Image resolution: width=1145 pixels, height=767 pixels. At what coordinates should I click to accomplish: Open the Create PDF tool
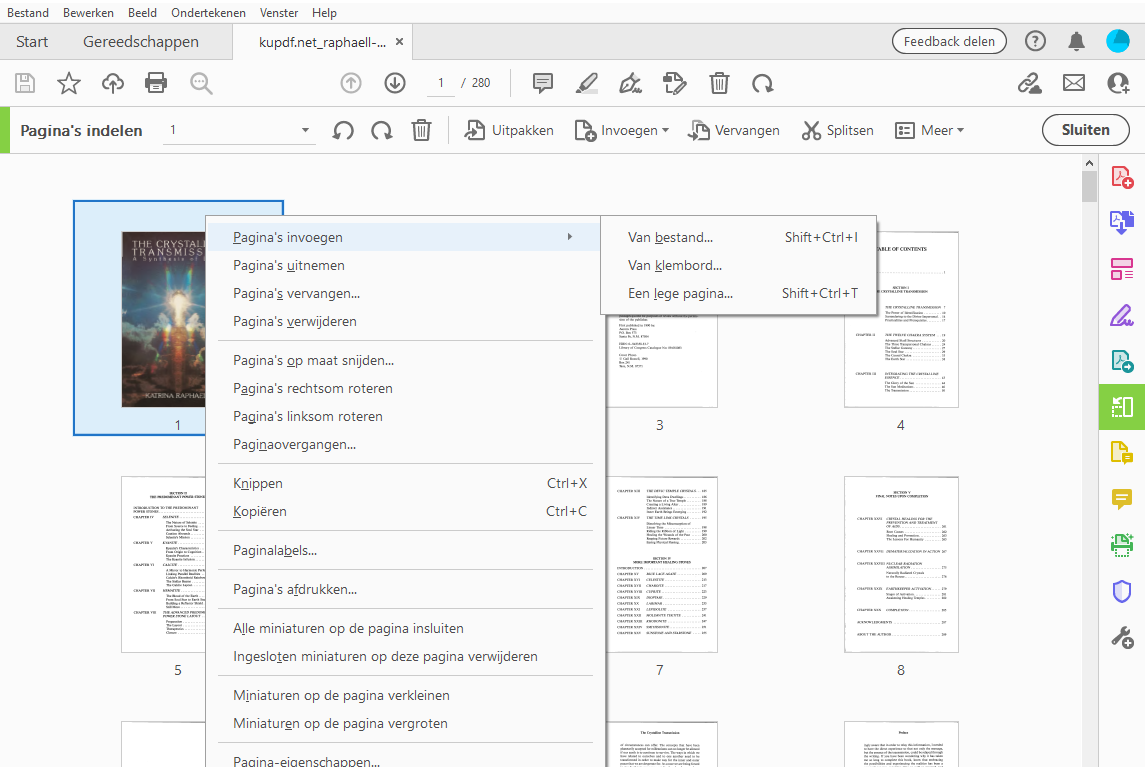point(1121,176)
